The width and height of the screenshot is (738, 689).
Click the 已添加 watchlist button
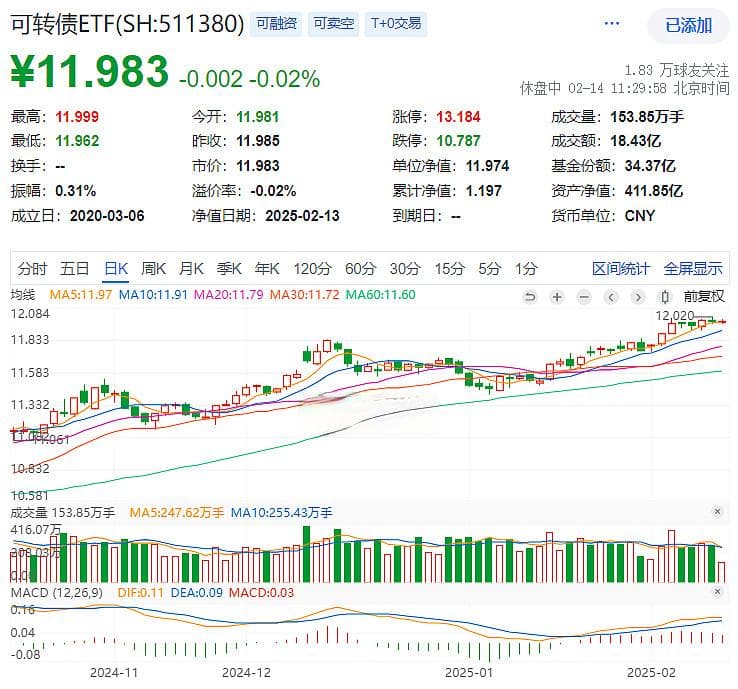point(688,25)
